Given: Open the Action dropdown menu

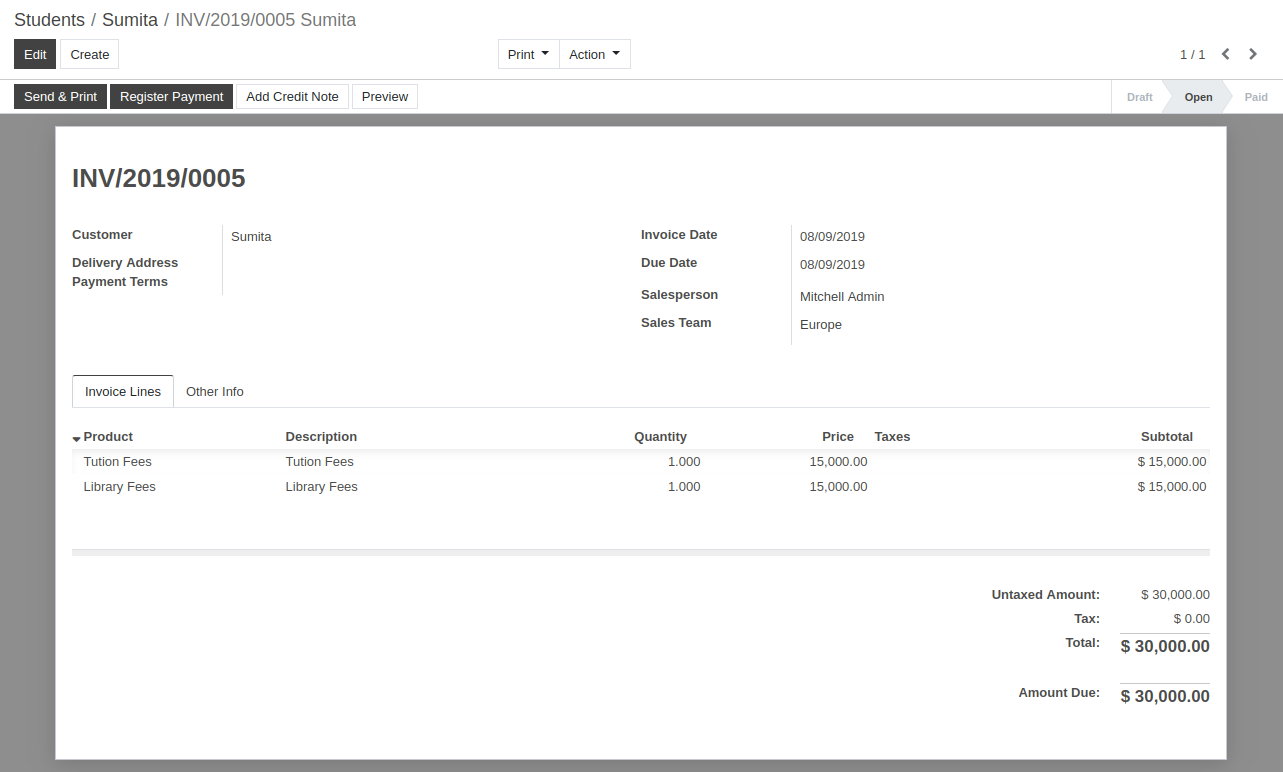Looking at the screenshot, I should 594,54.
